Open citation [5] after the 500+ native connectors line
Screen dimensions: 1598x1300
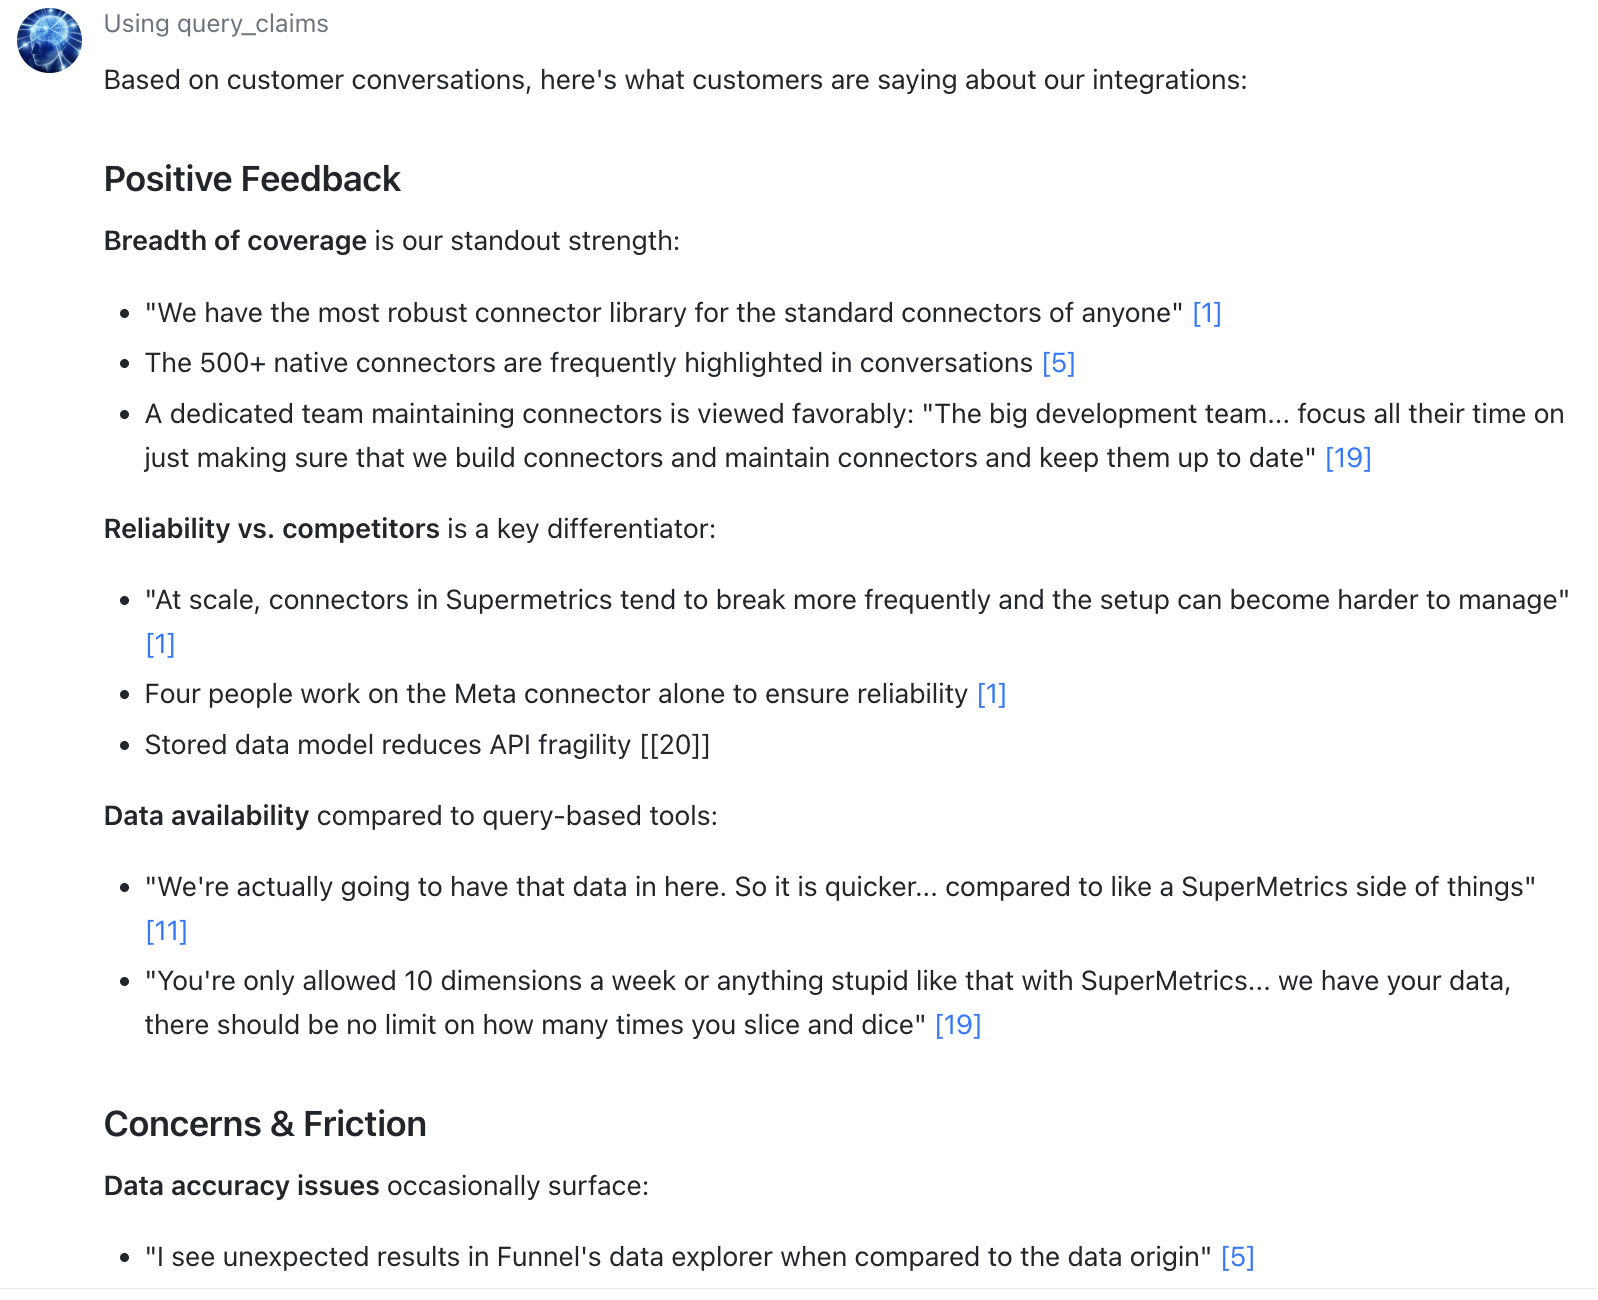(1058, 363)
